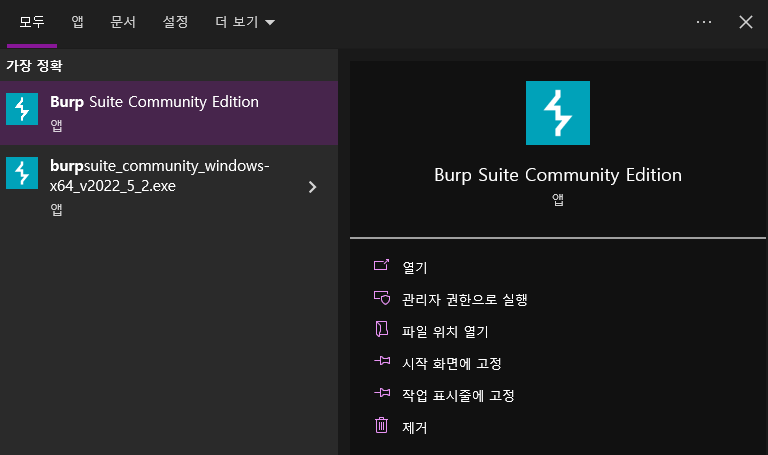Screen dimensions: 768x455
Task: Open the 더 보기 dropdown
Action: click(x=245, y=22)
